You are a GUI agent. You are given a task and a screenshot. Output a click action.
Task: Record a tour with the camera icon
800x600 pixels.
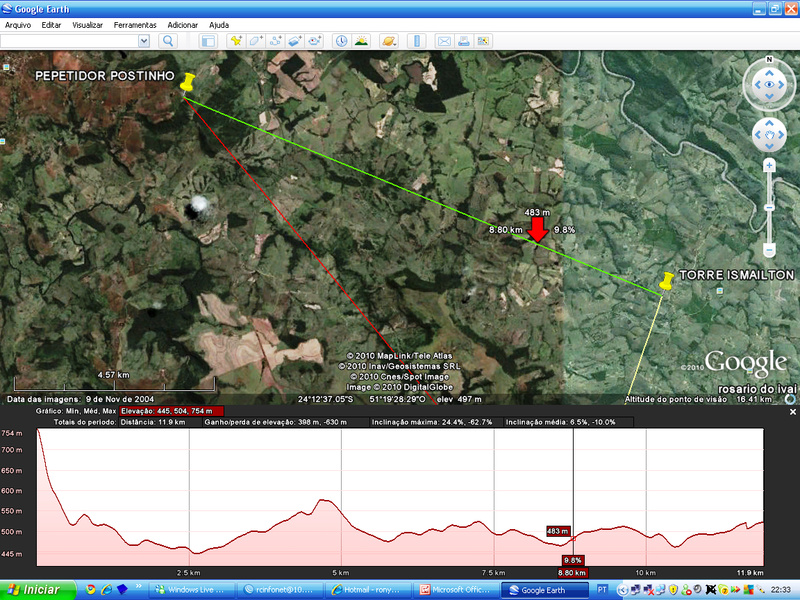(x=315, y=41)
